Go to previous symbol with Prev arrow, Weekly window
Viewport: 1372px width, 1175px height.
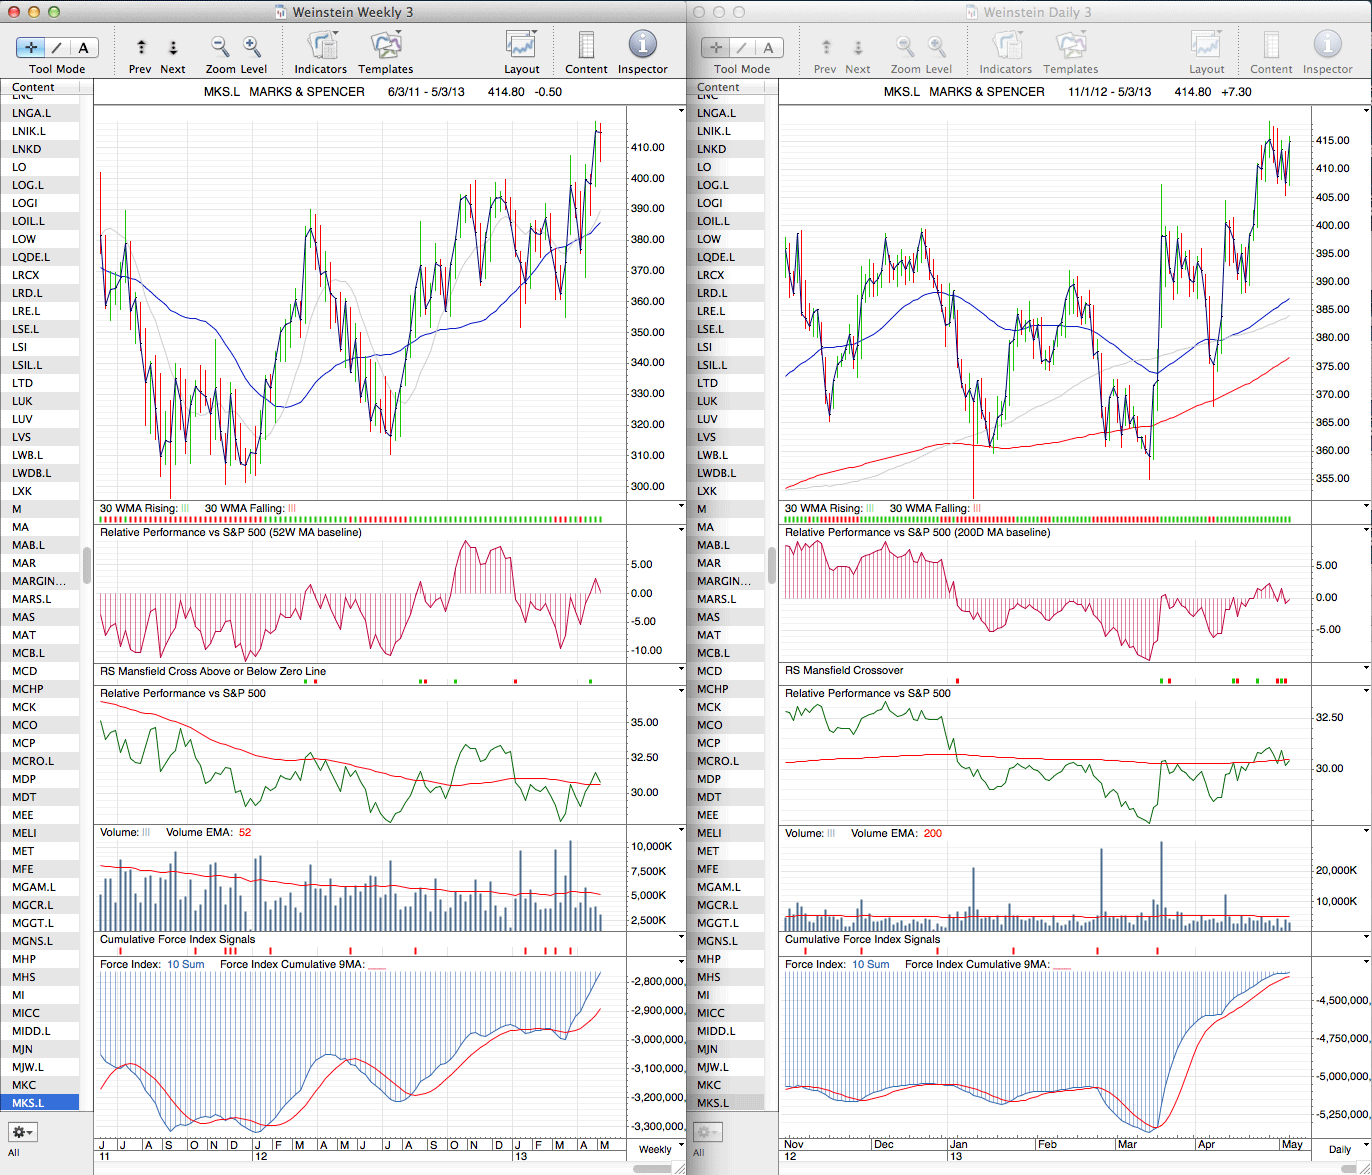pyautogui.click(x=141, y=47)
